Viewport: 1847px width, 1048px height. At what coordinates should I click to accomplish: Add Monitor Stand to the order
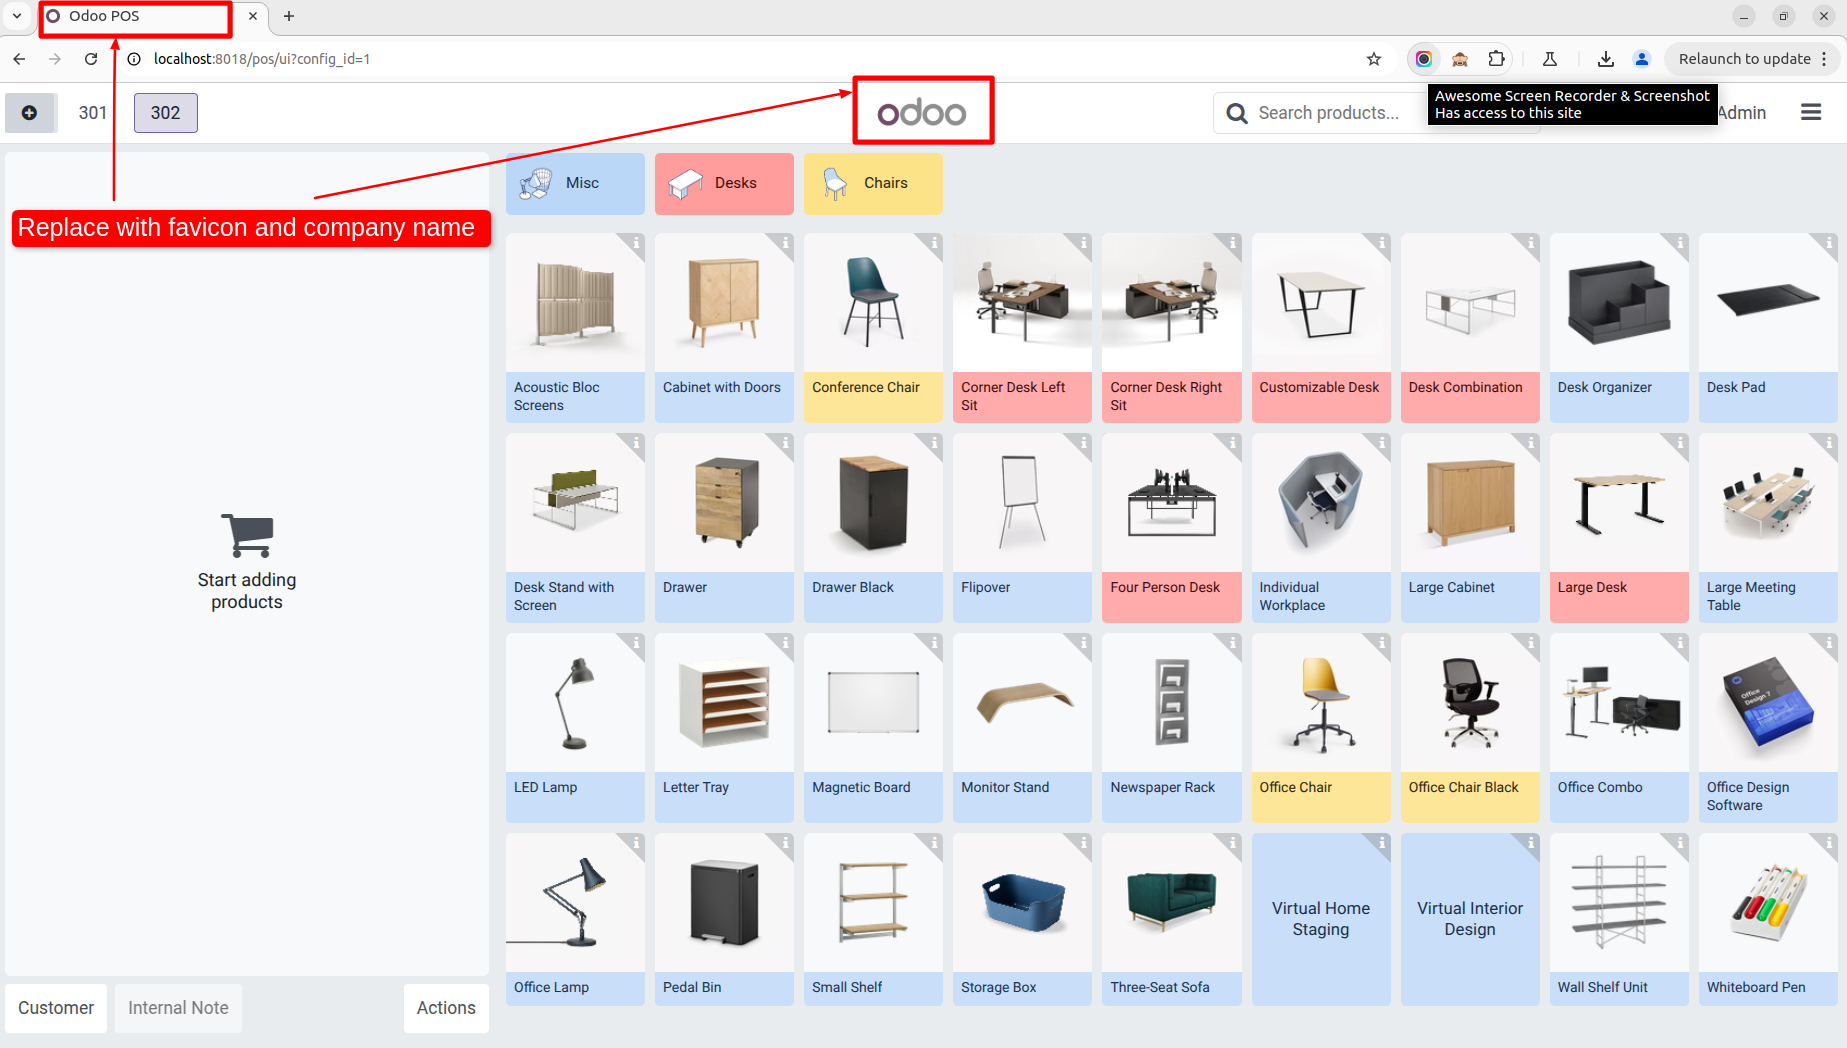[1022, 728]
